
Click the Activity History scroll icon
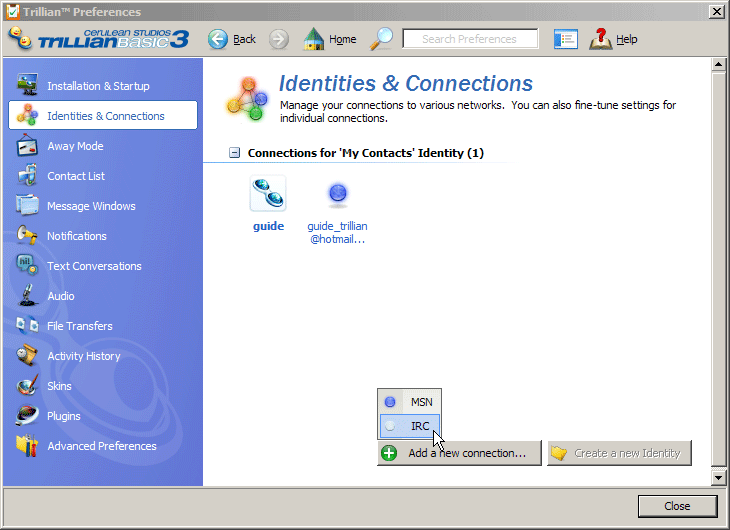[x=27, y=355]
